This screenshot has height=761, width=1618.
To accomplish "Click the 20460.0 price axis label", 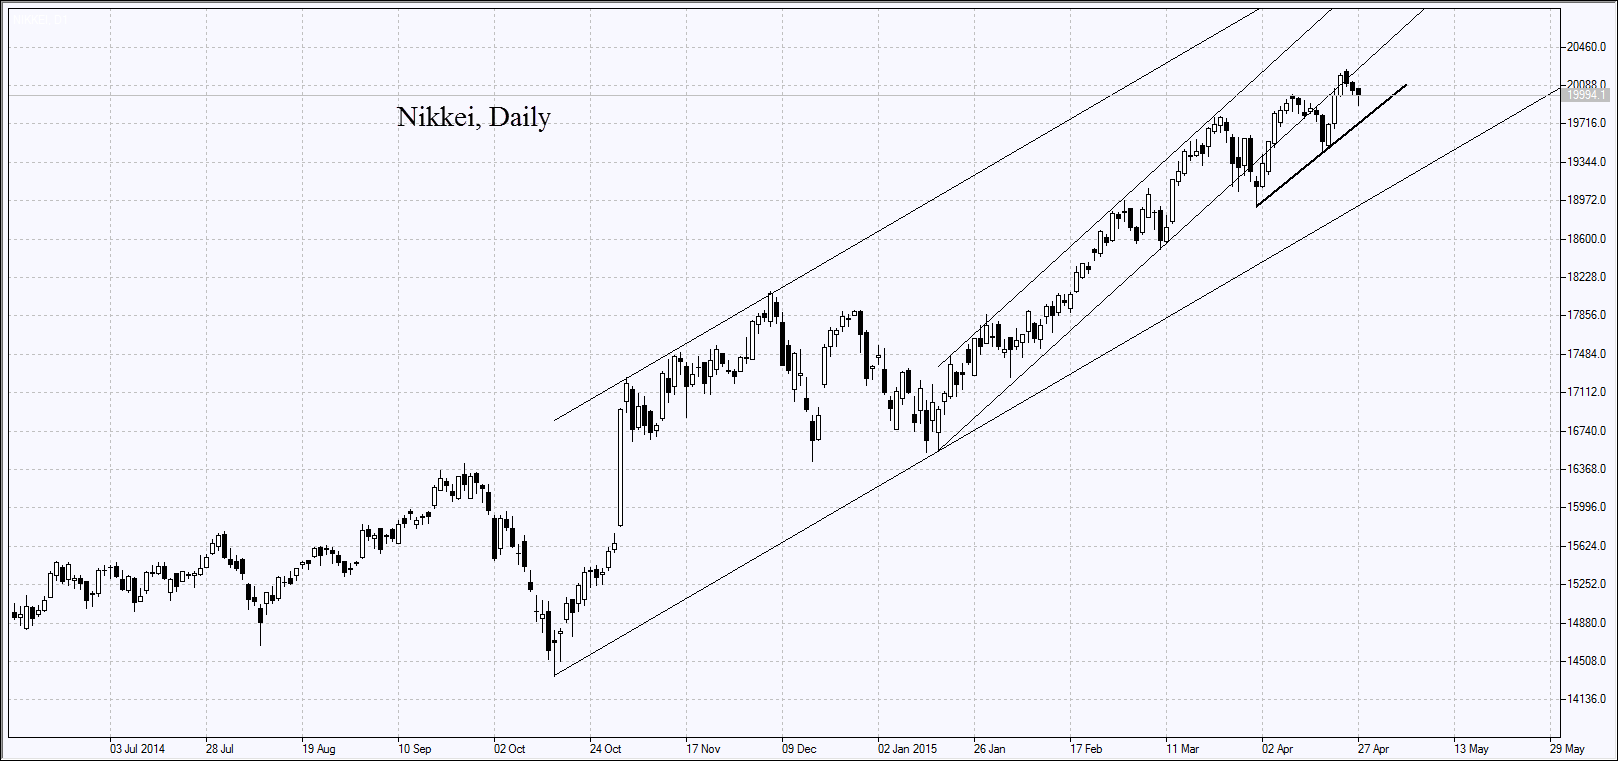I will click(x=1587, y=47).
